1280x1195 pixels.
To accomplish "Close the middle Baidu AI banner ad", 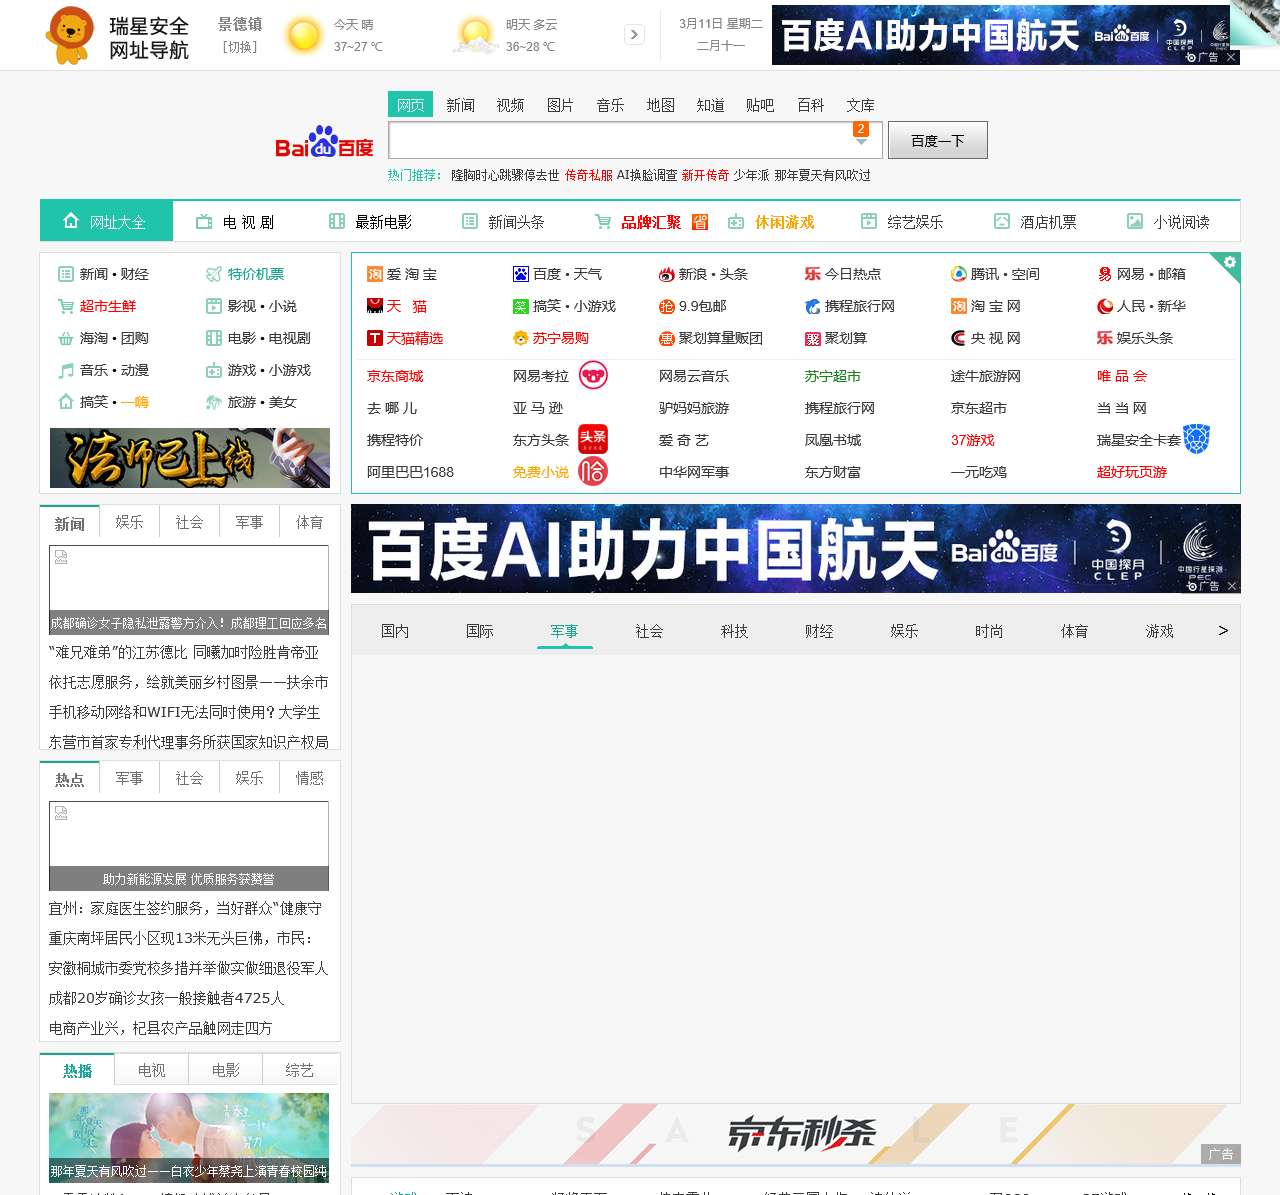I will [x=1232, y=586].
